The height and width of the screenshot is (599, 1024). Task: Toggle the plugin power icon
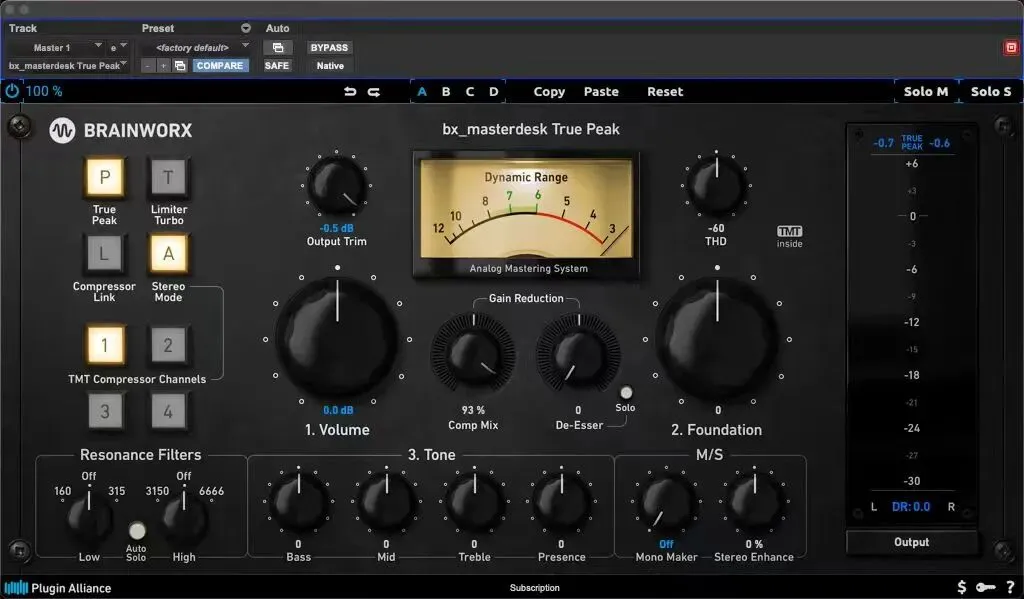point(12,91)
